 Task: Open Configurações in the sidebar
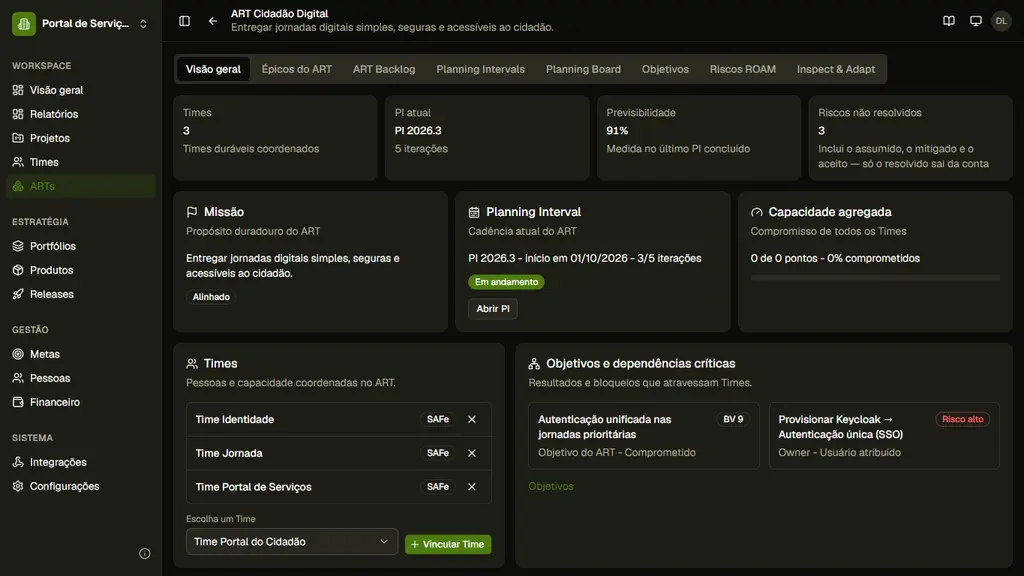click(x=81, y=487)
